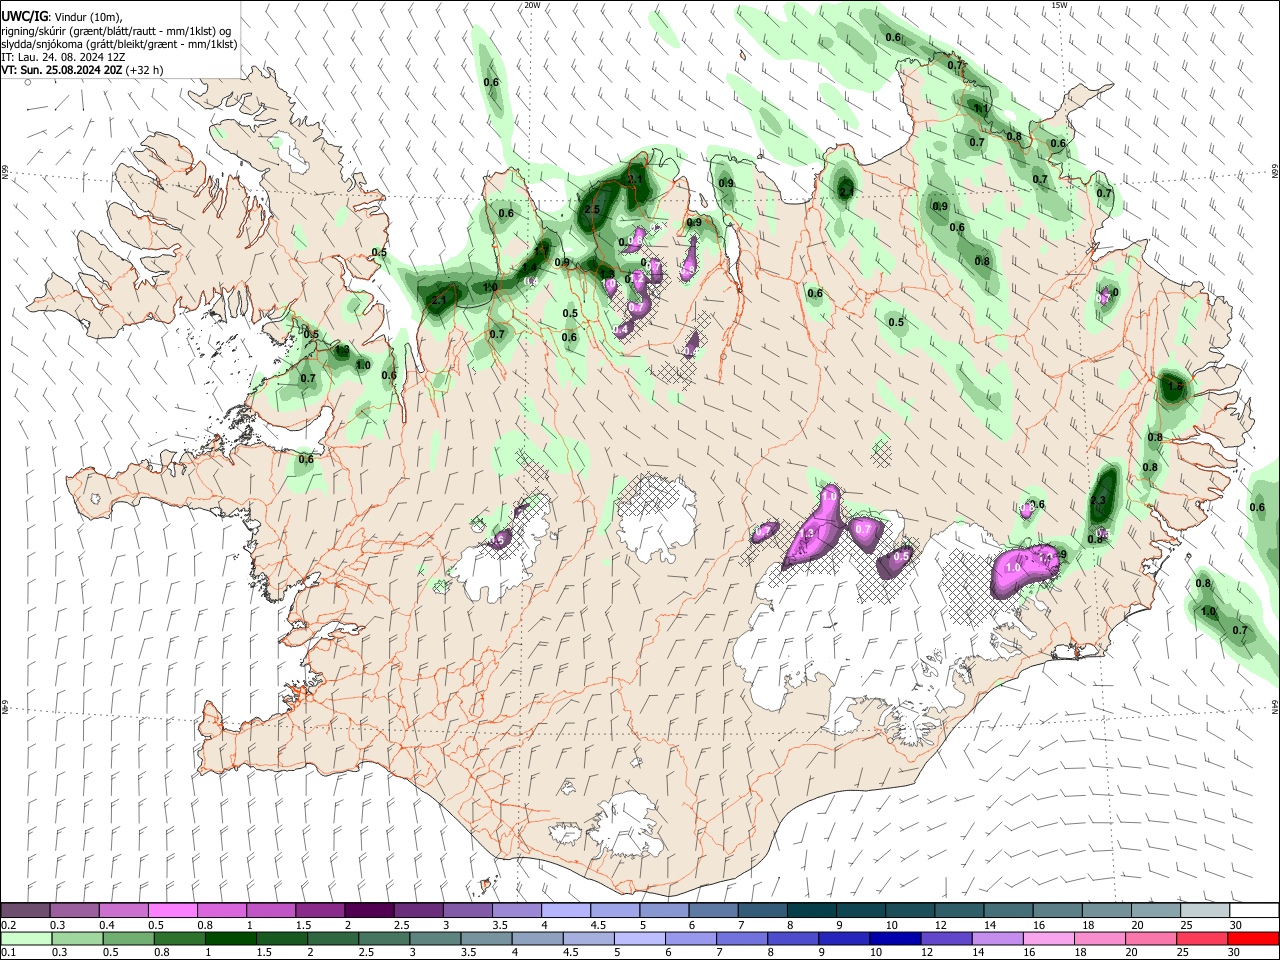Click the valid time 'VT: Sun. 25.08.2024 20Z (+32 h)'
The height and width of the screenshot is (960, 1280).
coord(82,71)
